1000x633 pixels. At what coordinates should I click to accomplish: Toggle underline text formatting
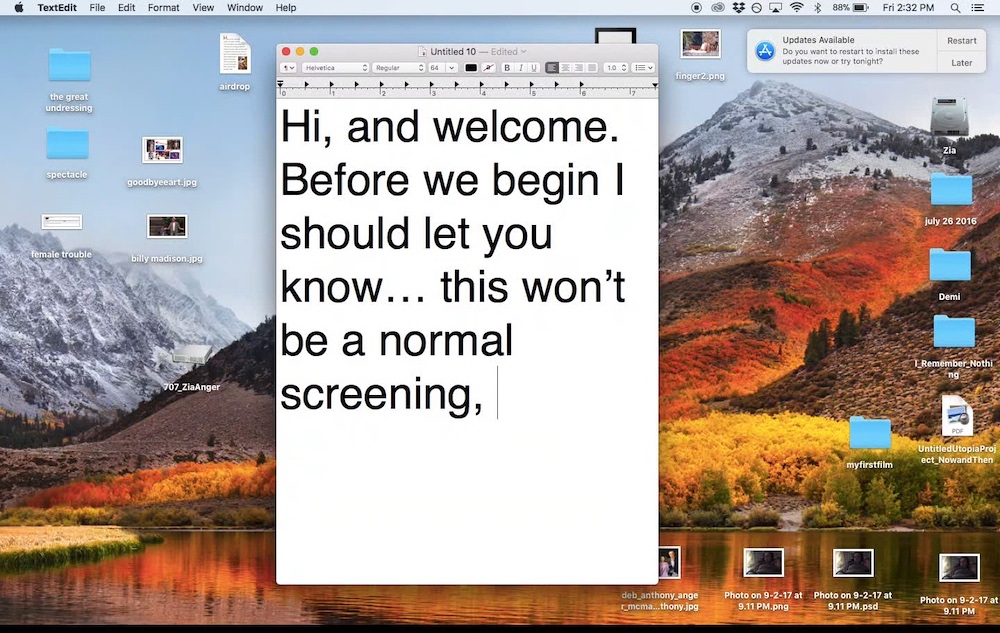pos(534,68)
